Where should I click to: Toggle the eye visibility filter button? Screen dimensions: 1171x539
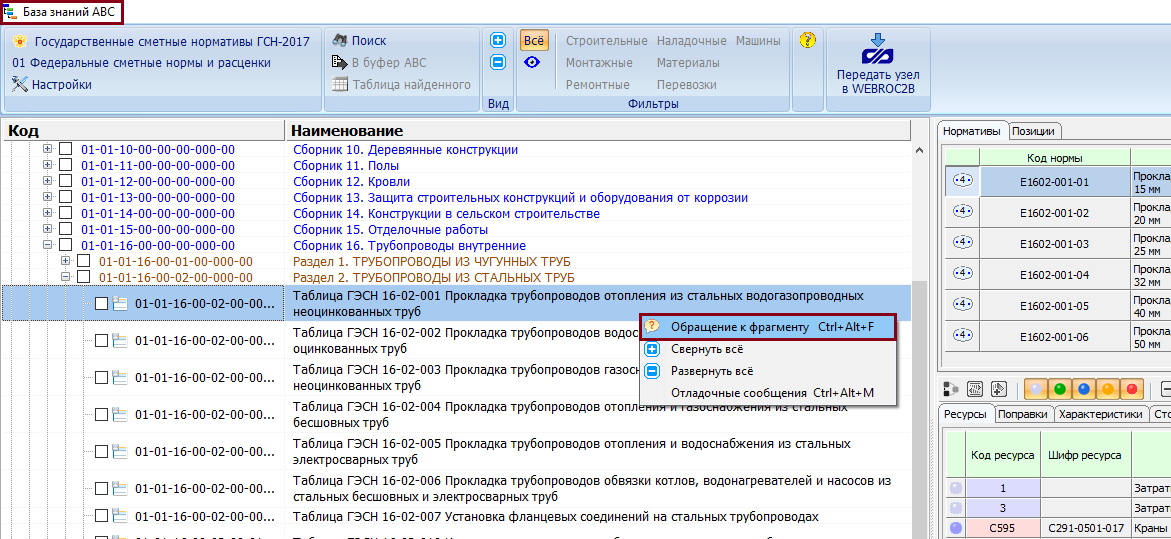(532, 63)
